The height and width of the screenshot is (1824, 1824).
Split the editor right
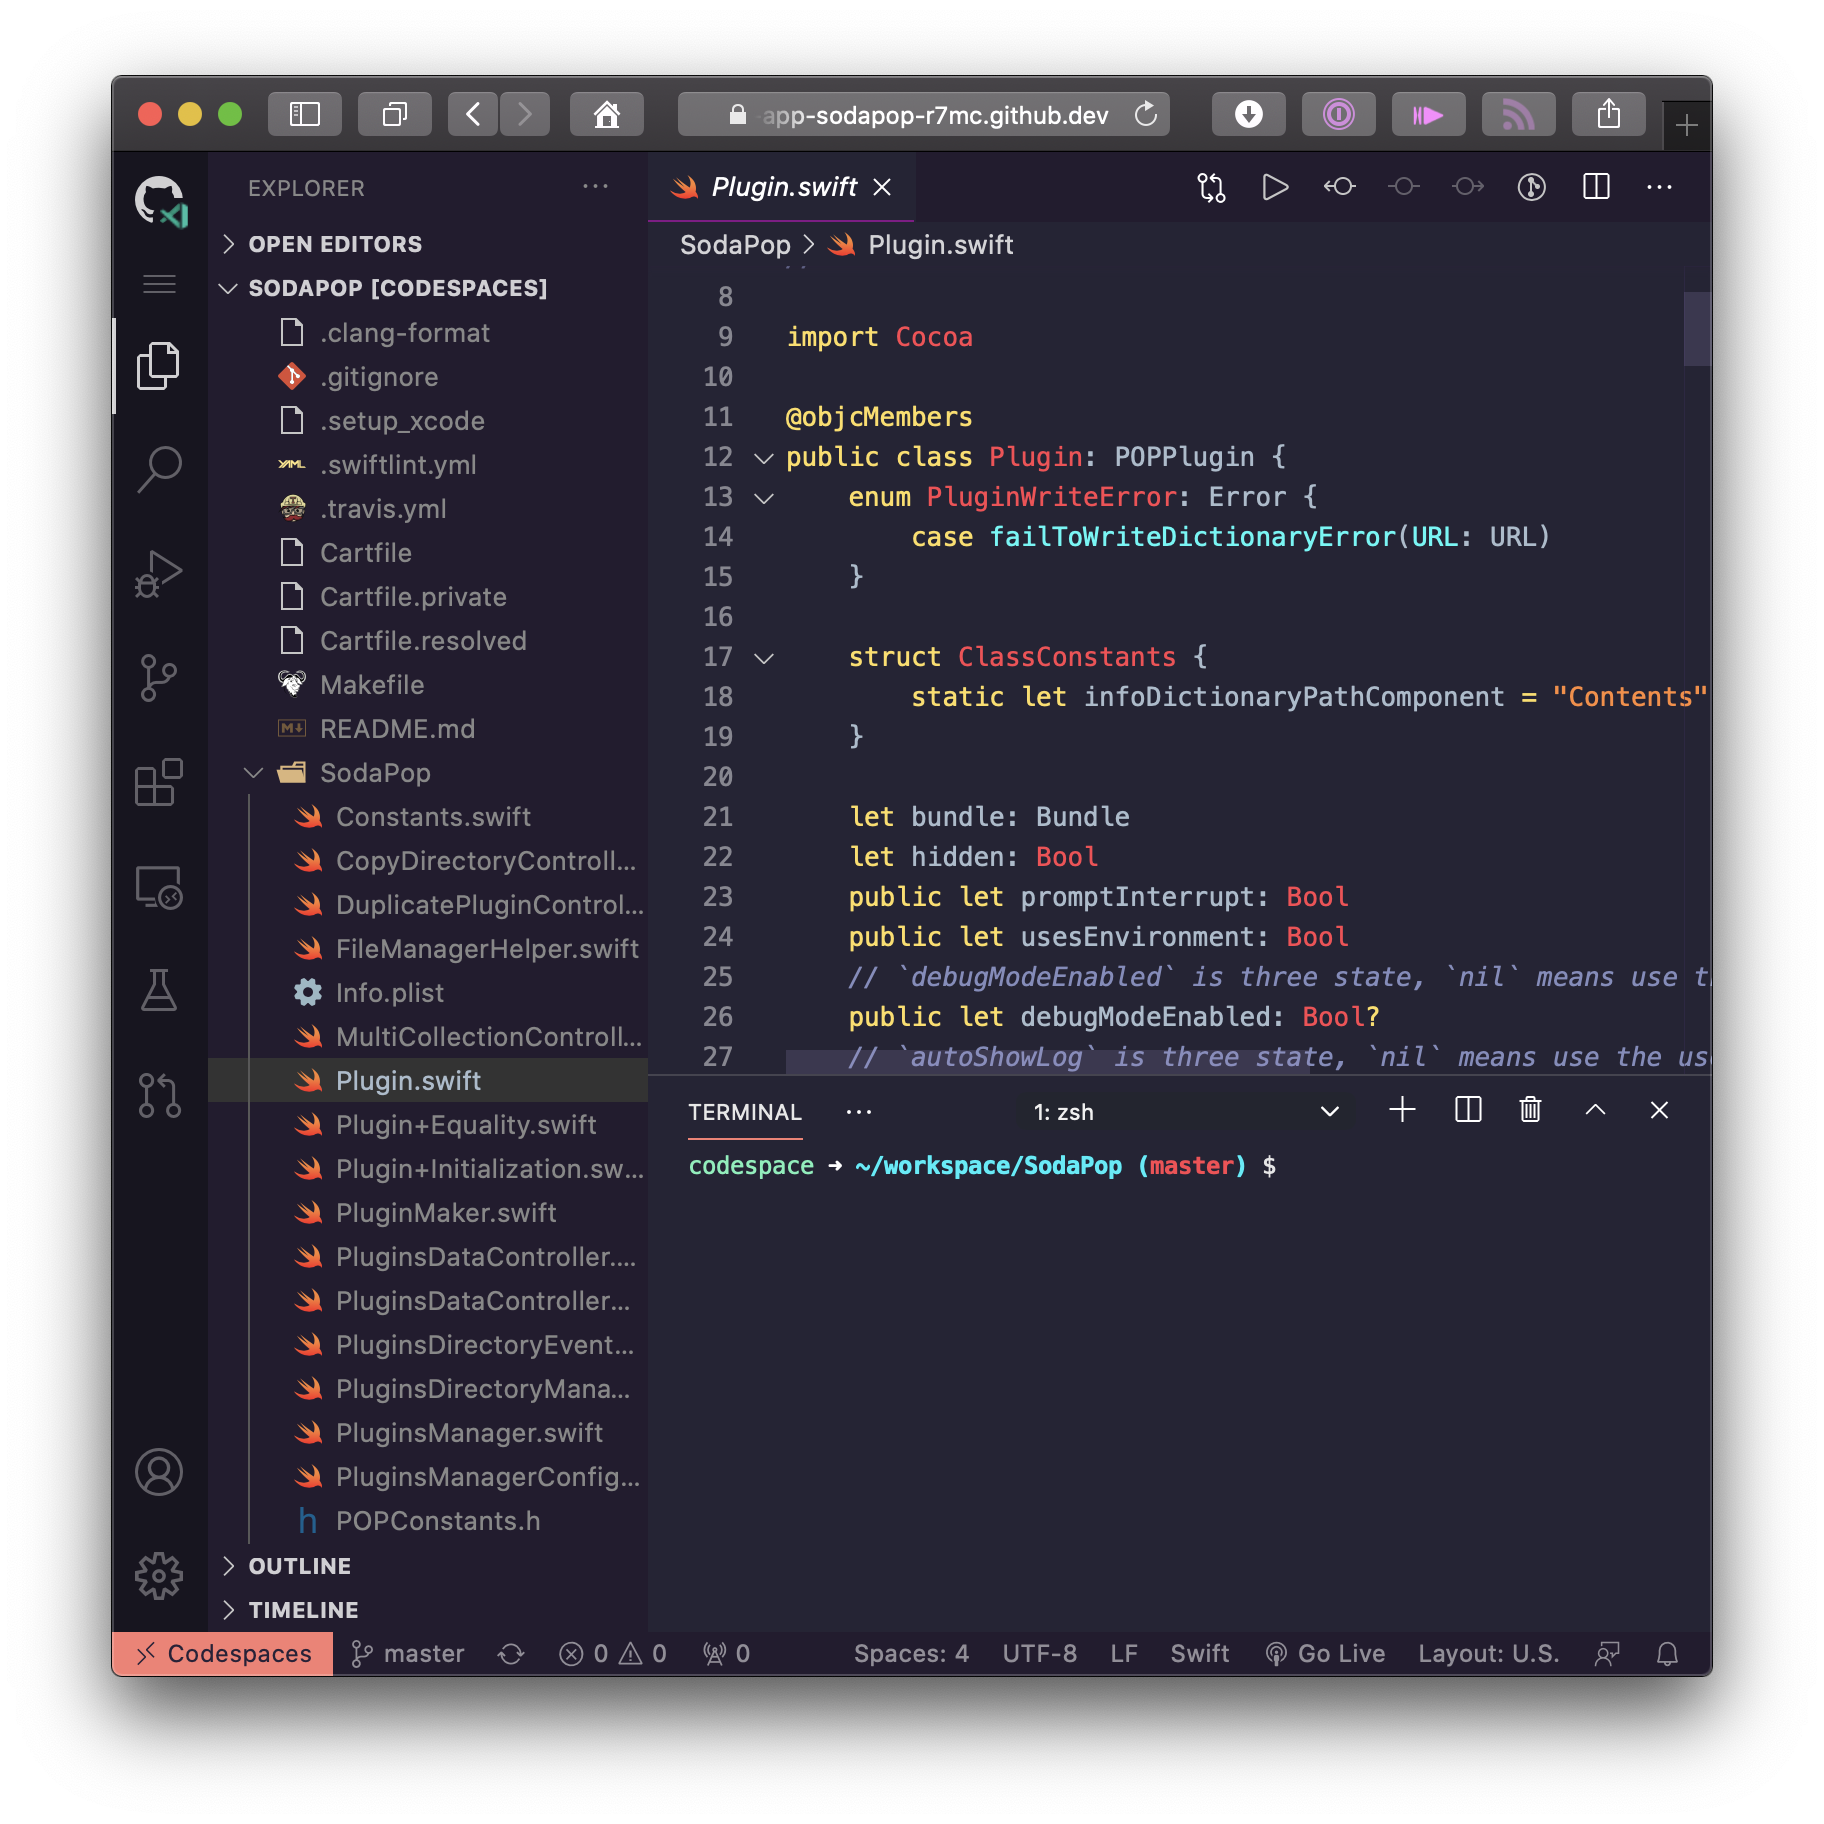(1596, 187)
